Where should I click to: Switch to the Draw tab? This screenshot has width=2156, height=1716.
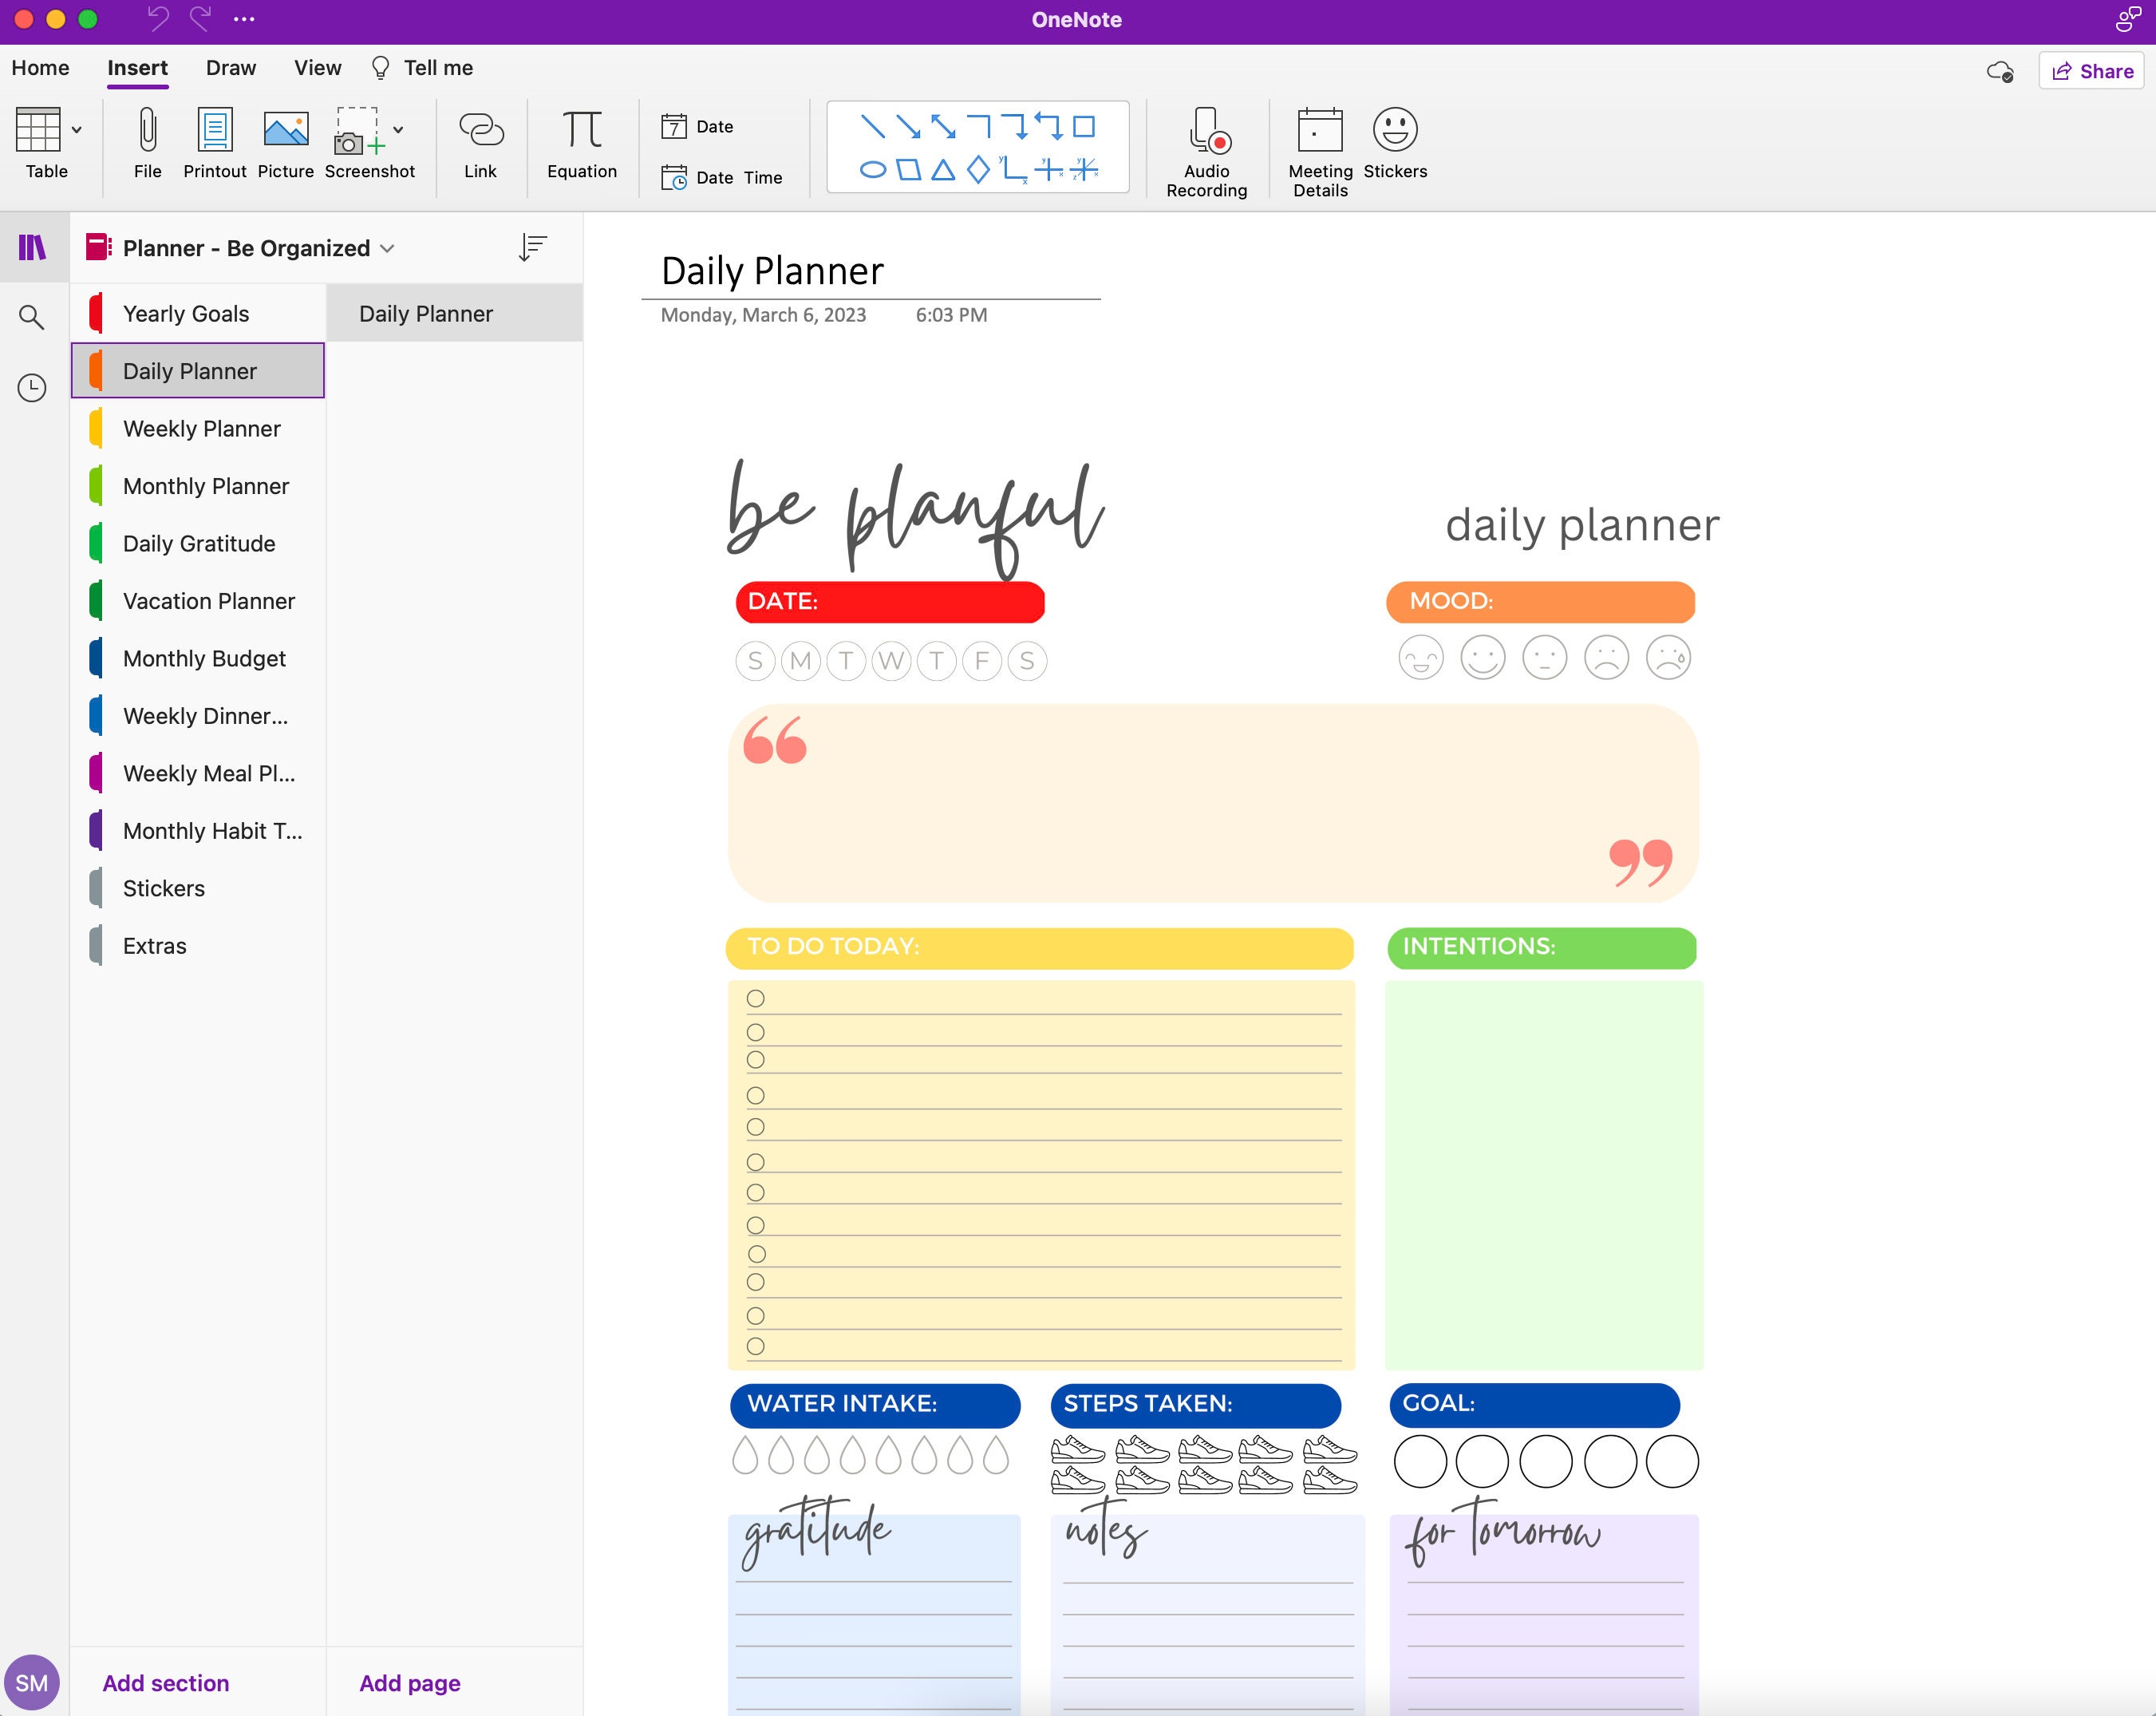click(x=231, y=67)
